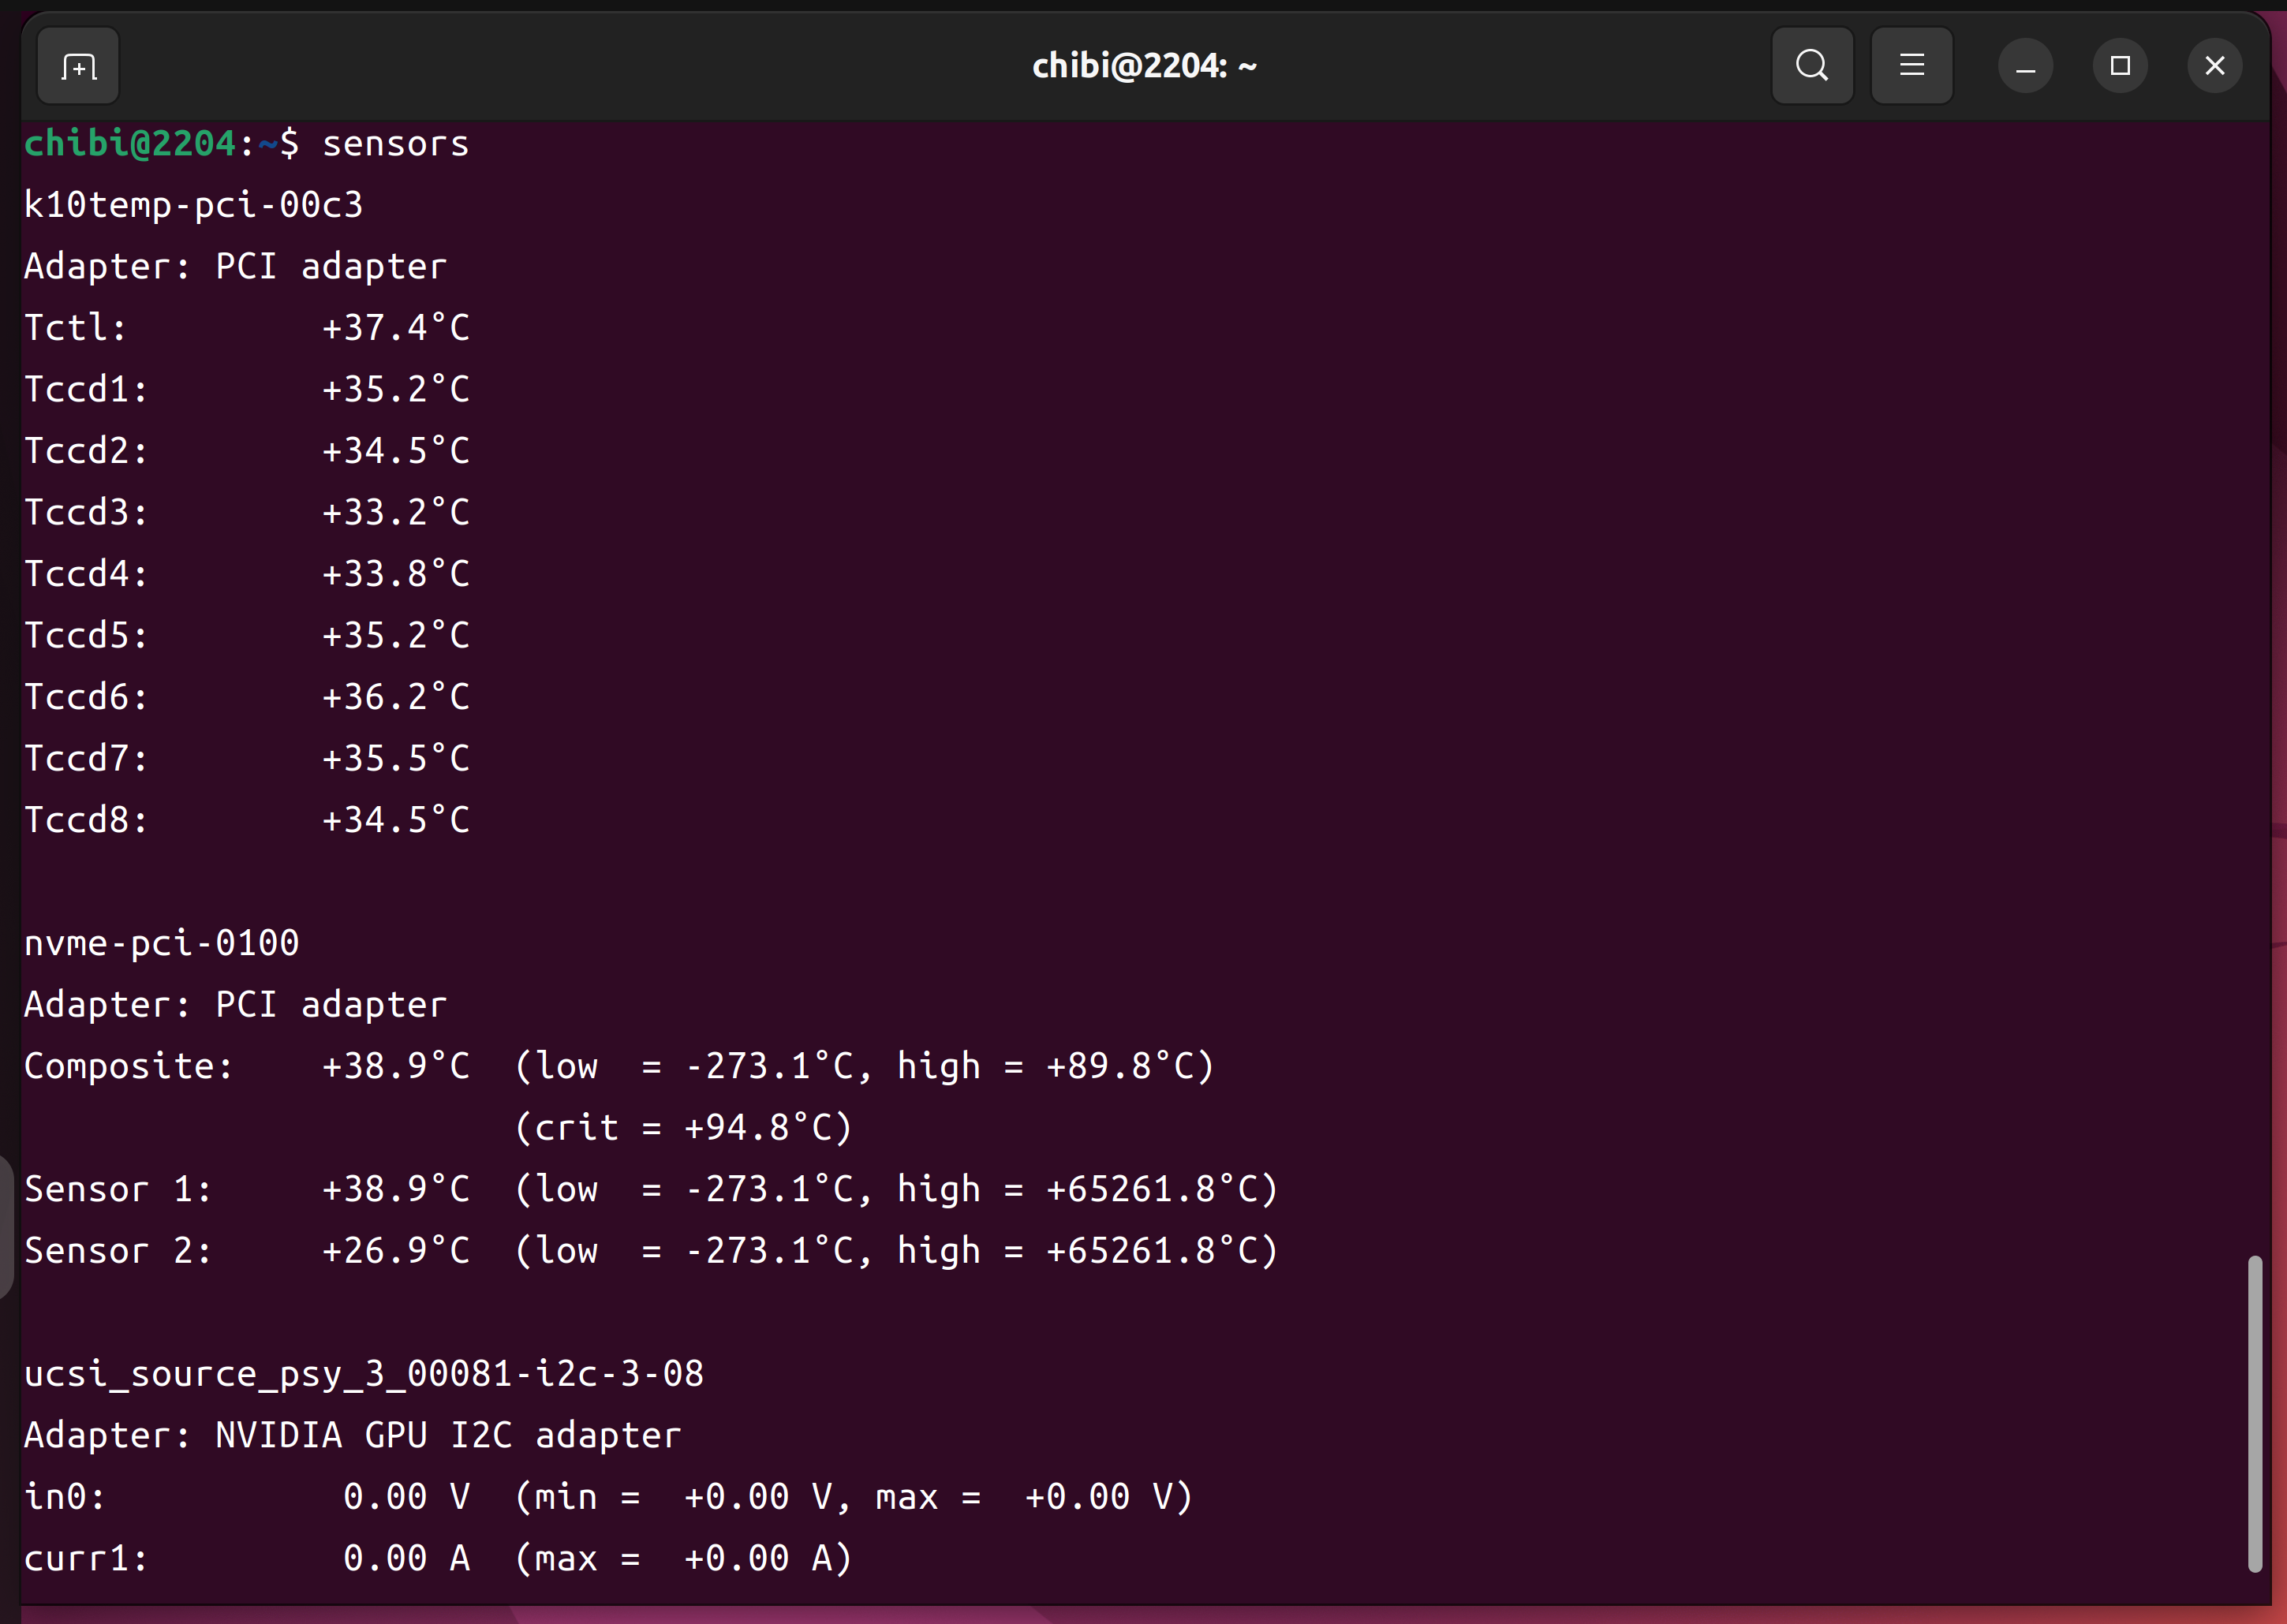Click the Composite temperature +38.9°C
This screenshot has width=2287, height=1624.
click(395, 1066)
